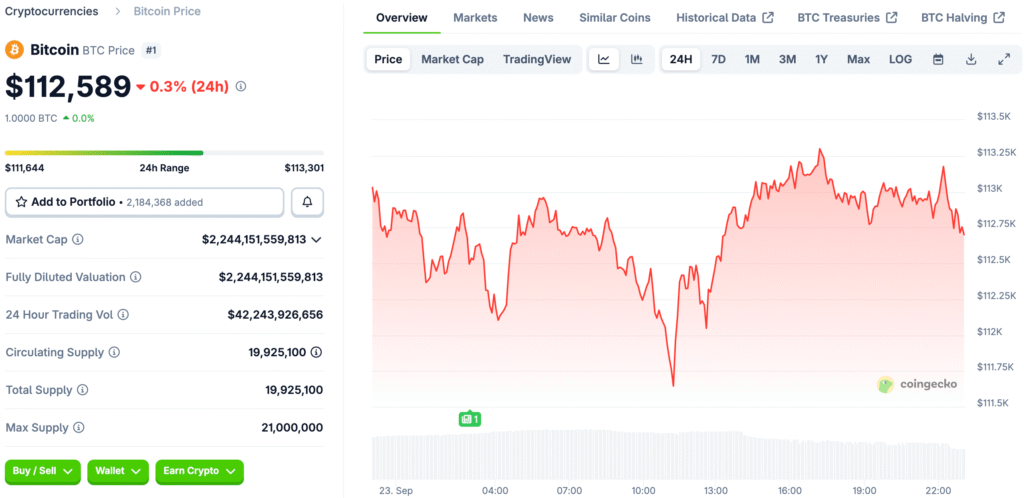Image resolution: width=1024 pixels, height=498 pixels.
Task: Select the 1Y time range
Action: [822, 59]
